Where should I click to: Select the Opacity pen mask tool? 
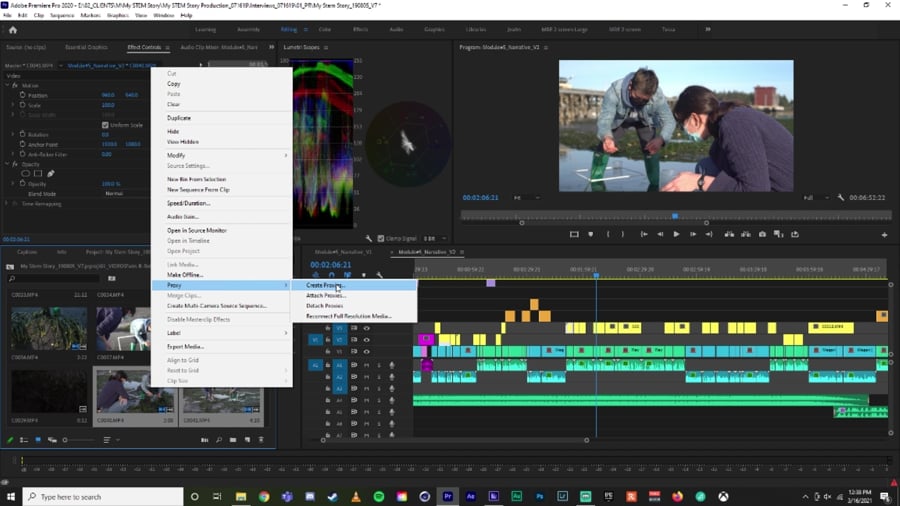(51, 173)
